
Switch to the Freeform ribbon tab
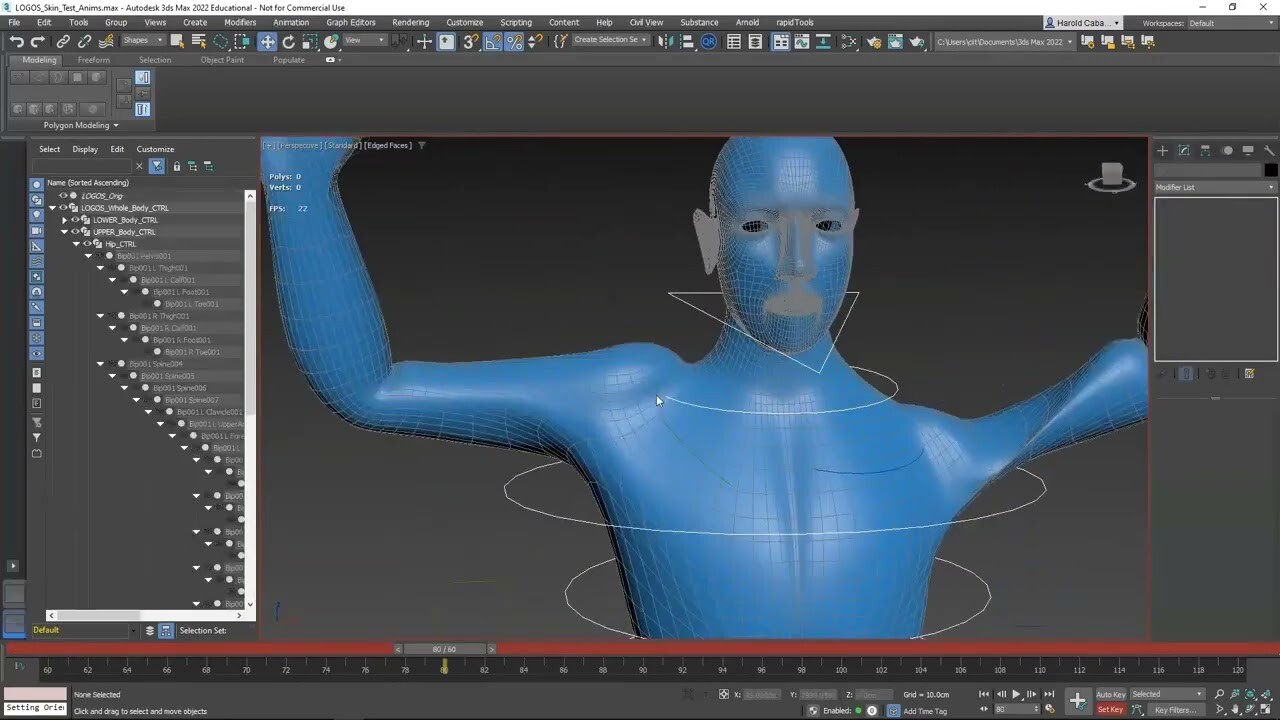click(x=94, y=60)
